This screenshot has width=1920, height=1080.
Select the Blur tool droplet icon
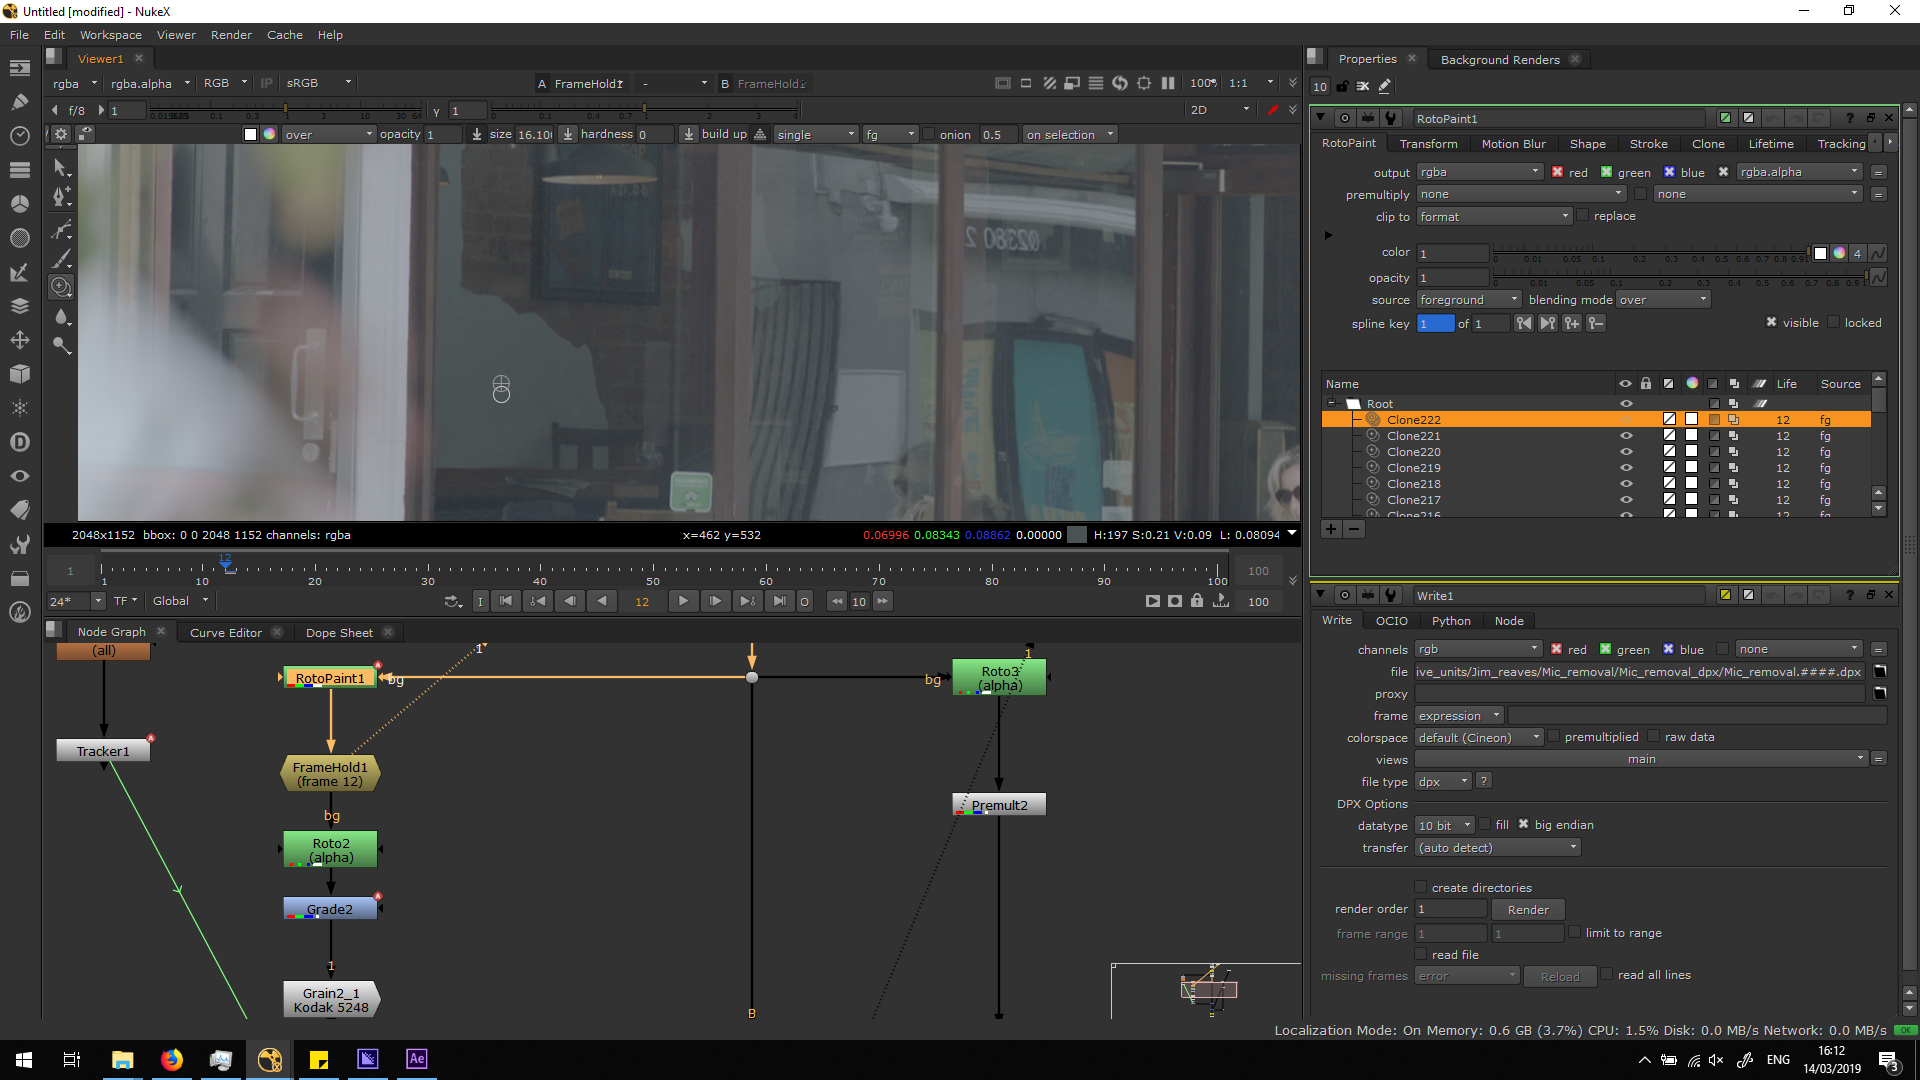click(x=61, y=317)
